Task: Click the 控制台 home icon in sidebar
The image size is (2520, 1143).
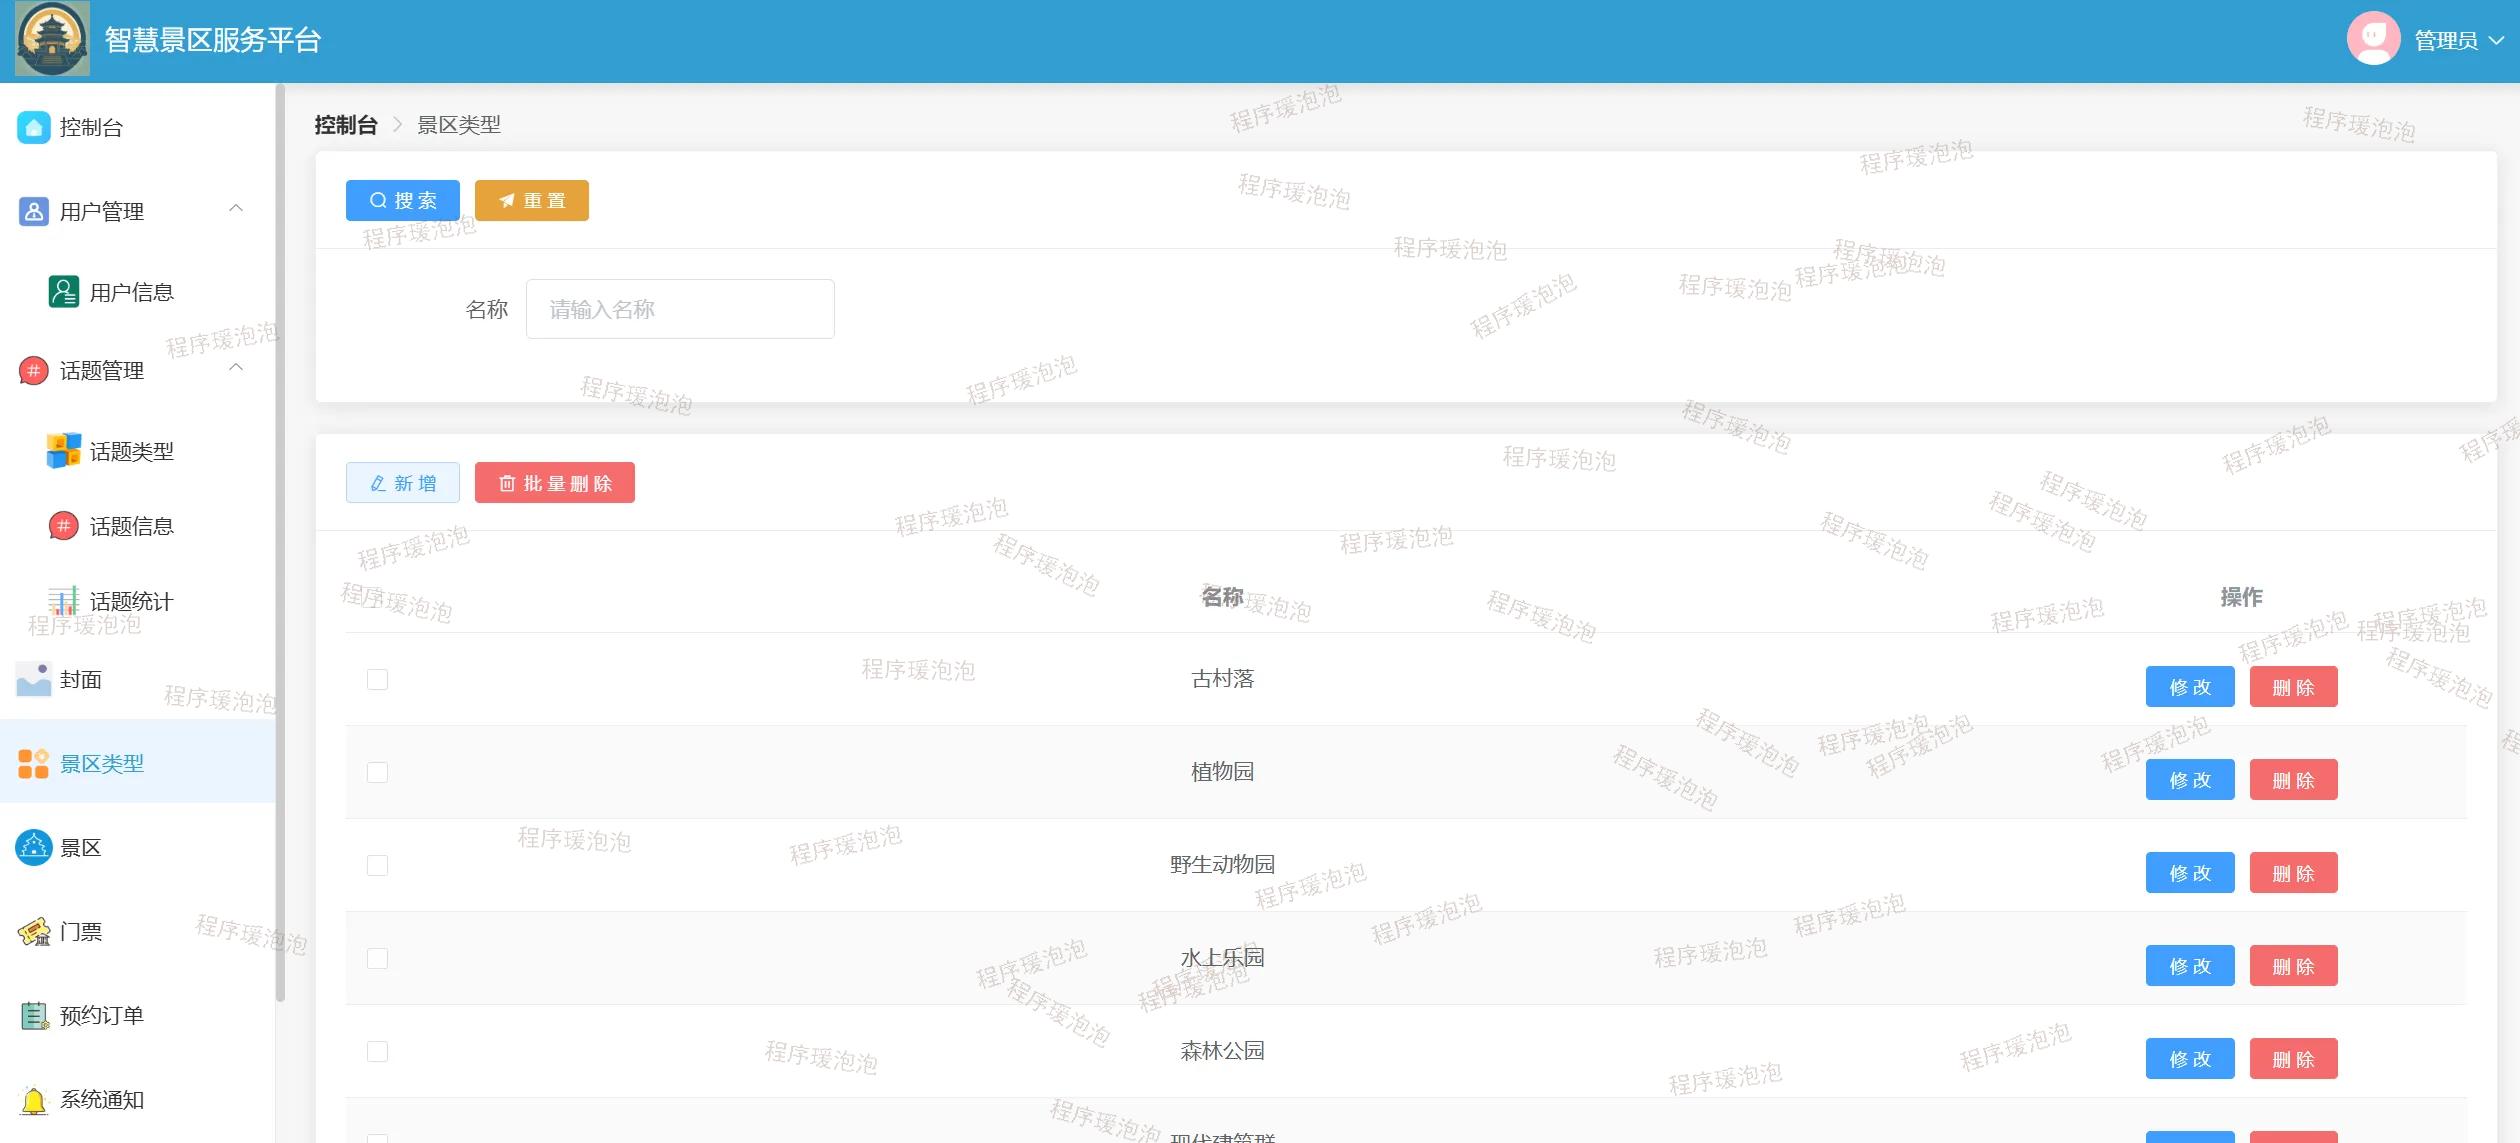Action: point(33,127)
